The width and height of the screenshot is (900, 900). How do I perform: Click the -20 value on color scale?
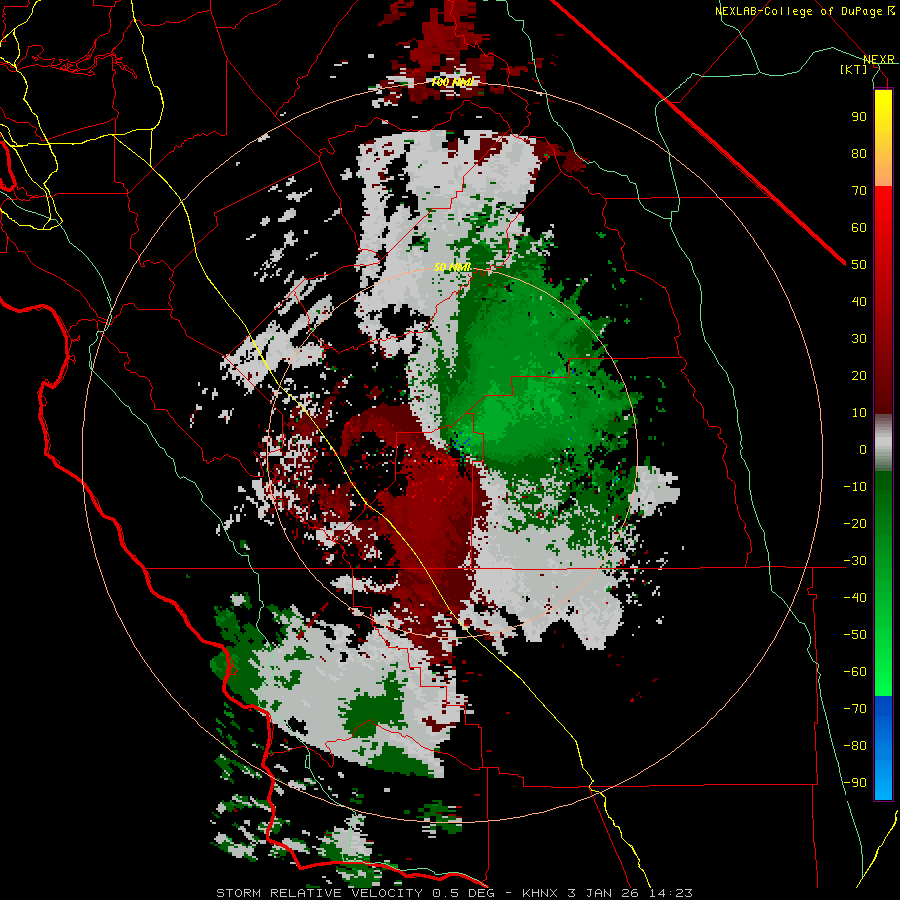tap(855, 524)
